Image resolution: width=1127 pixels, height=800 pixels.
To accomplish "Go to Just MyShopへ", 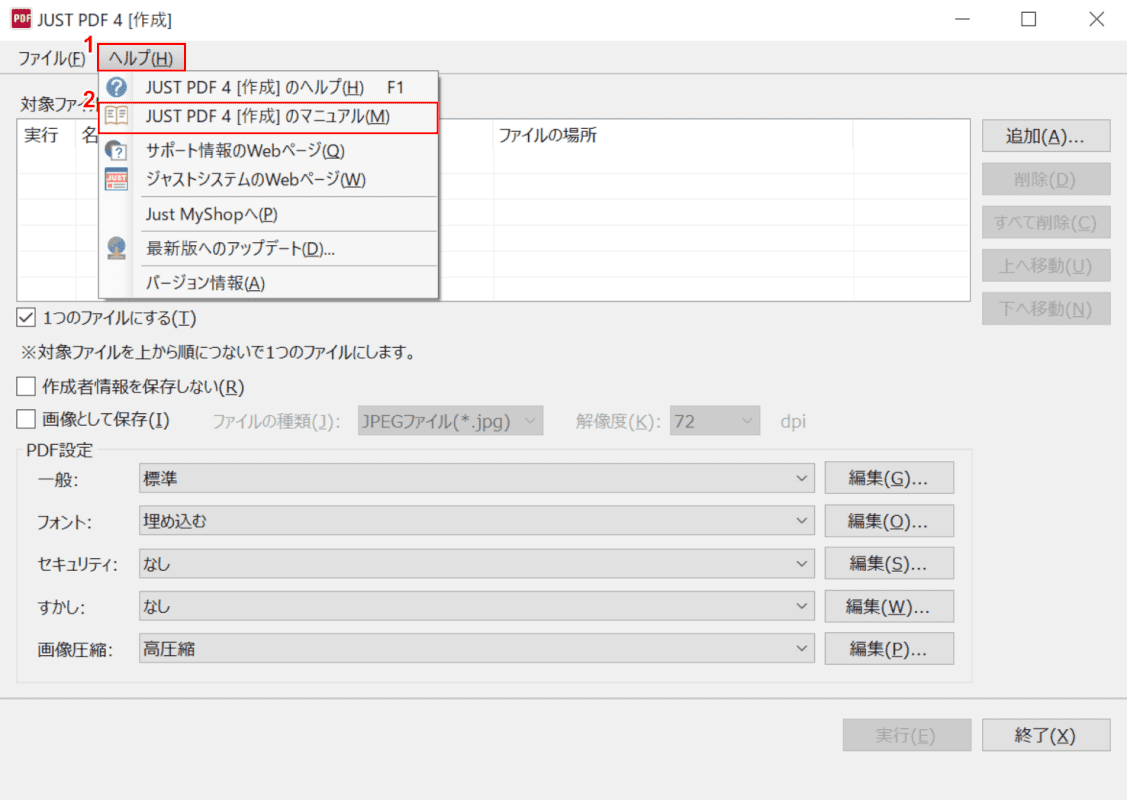I will tap(268, 214).
